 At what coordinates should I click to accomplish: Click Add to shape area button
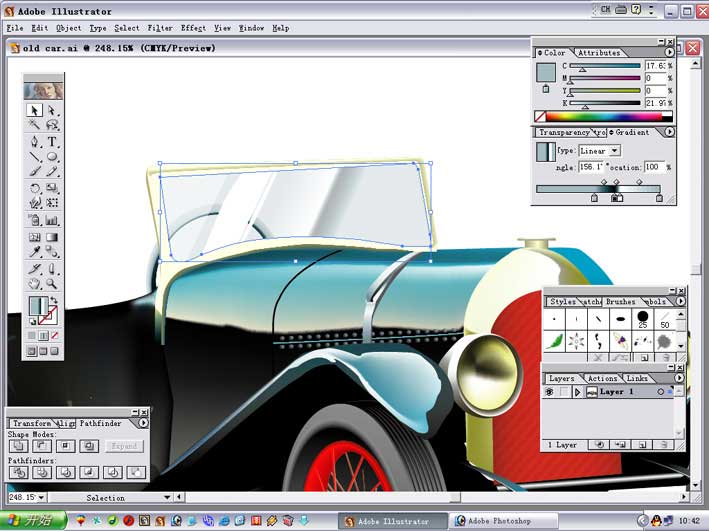18,446
